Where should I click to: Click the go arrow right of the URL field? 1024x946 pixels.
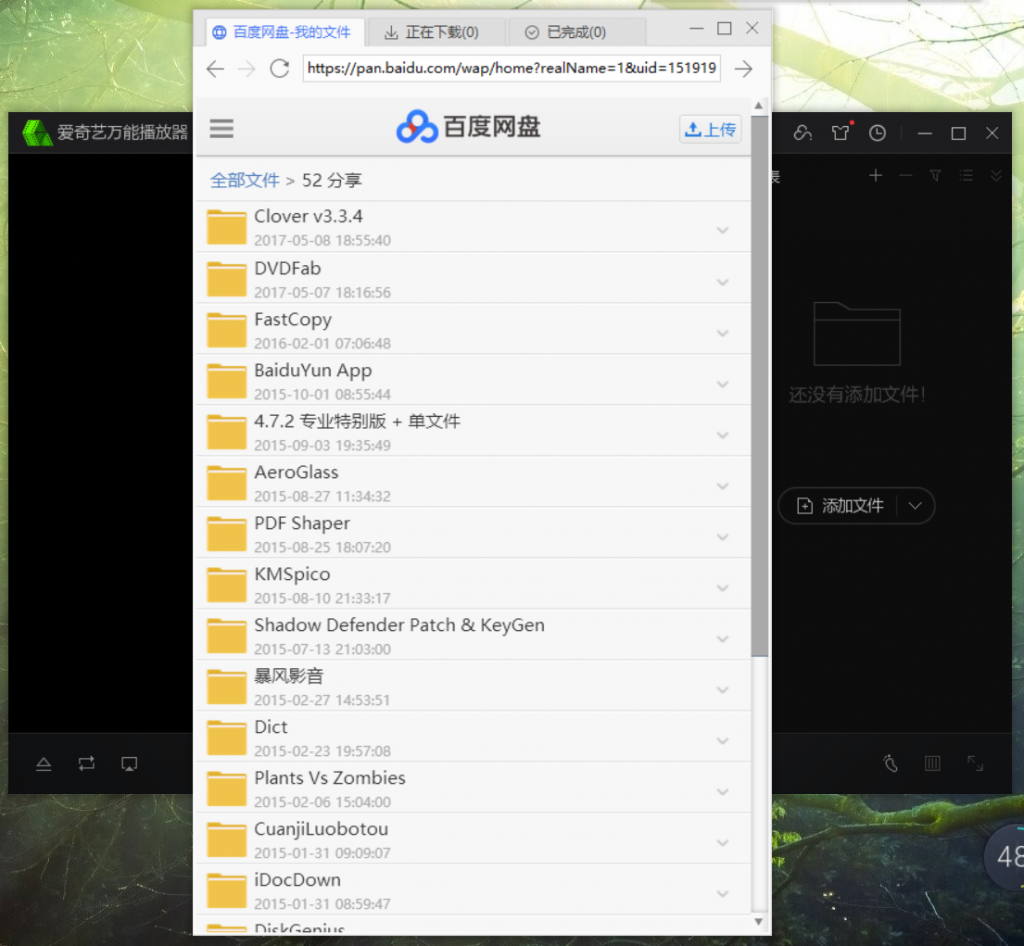click(744, 69)
